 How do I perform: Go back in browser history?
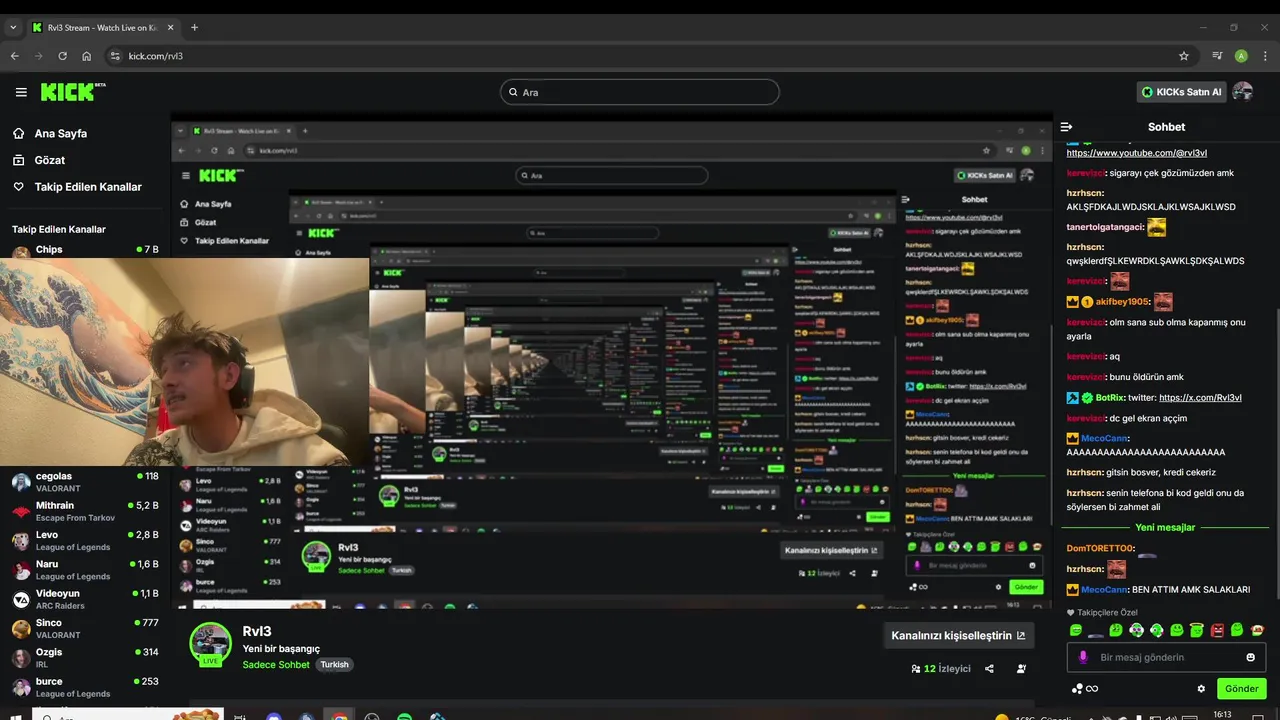pos(15,56)
